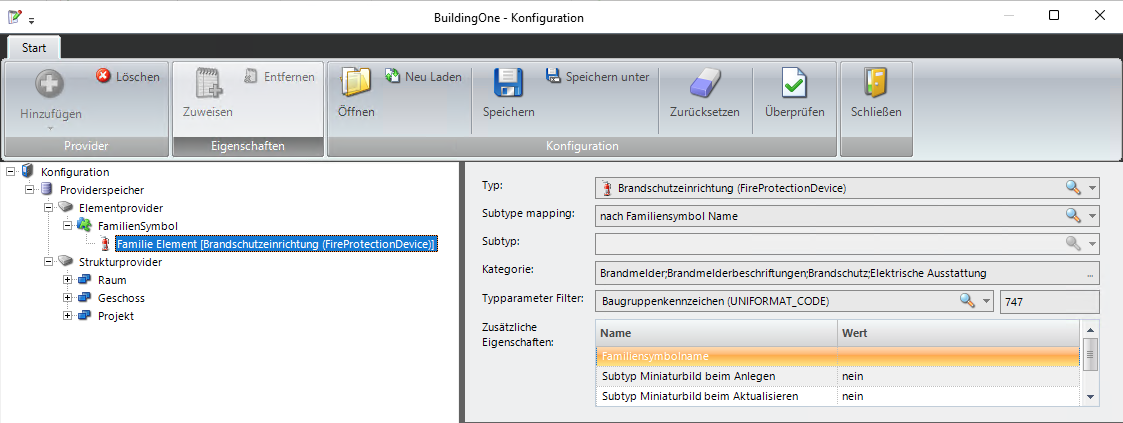Screen dimensions: 1123x423
Task: Expand the Raum node
Action: coord(67,280)
